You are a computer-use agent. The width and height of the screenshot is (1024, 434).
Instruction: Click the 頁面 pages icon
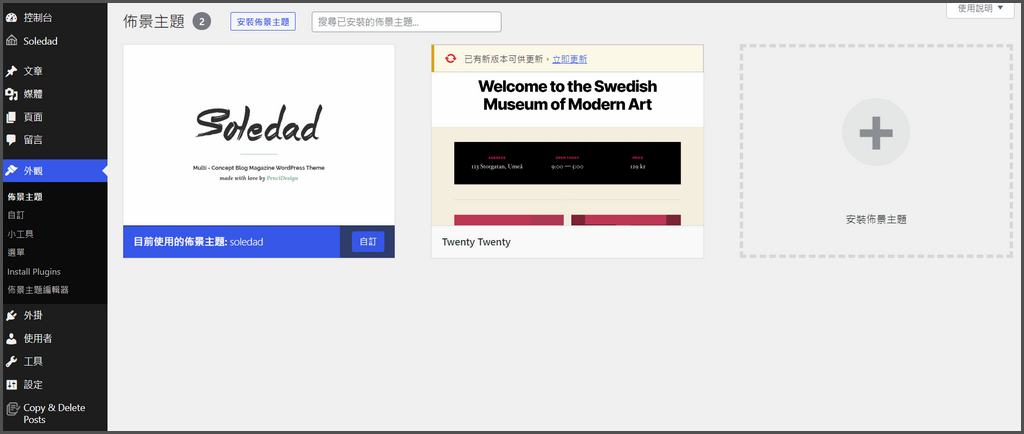pos(11,117)
